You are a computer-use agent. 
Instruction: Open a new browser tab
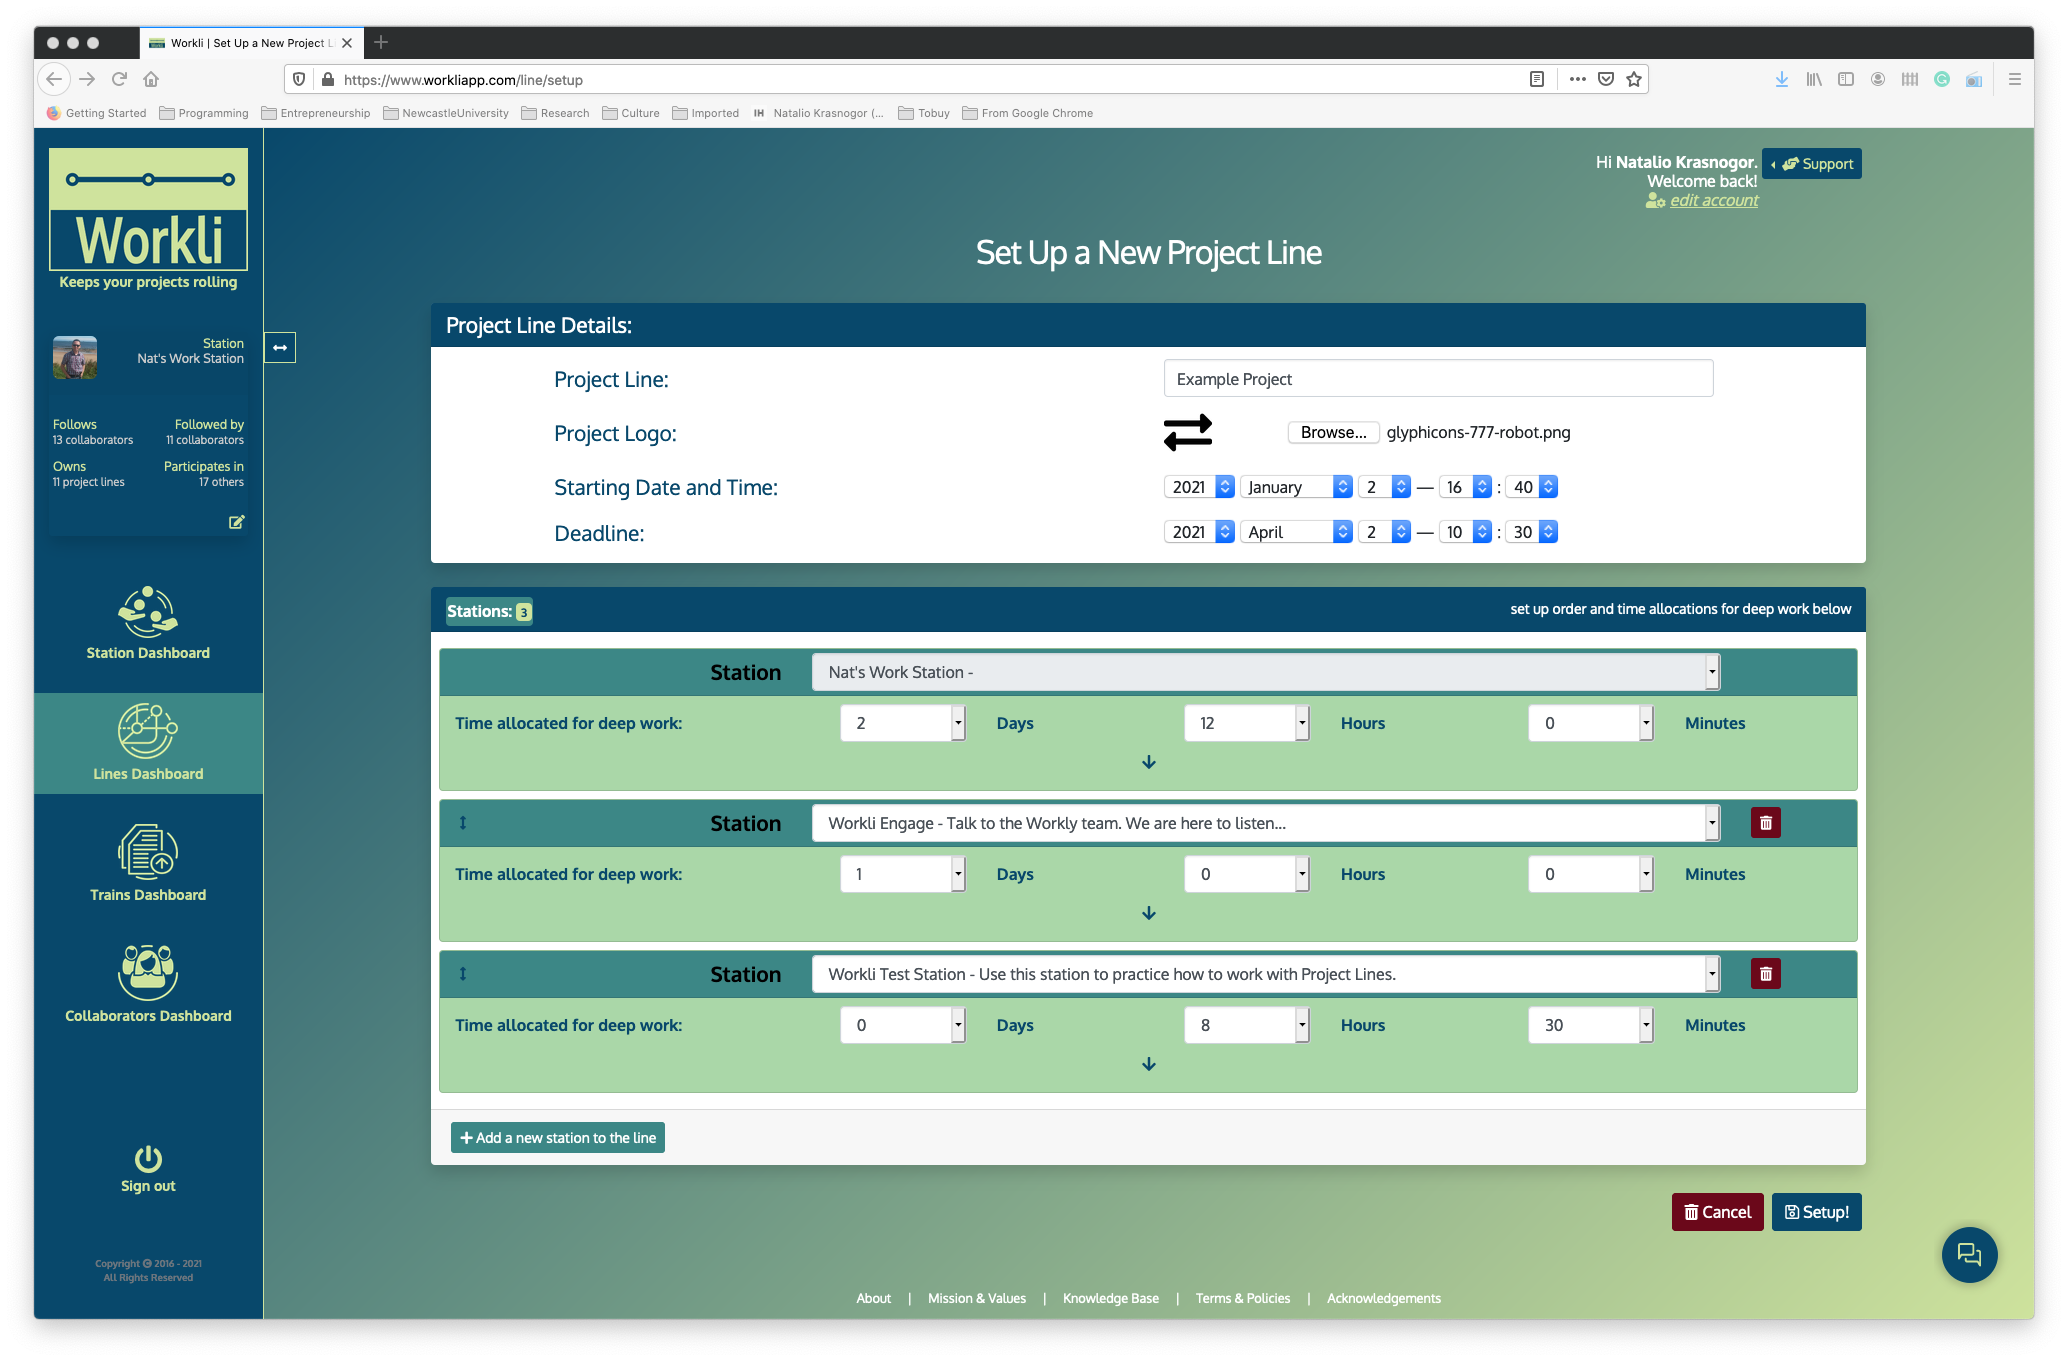[x=380, y=42]
